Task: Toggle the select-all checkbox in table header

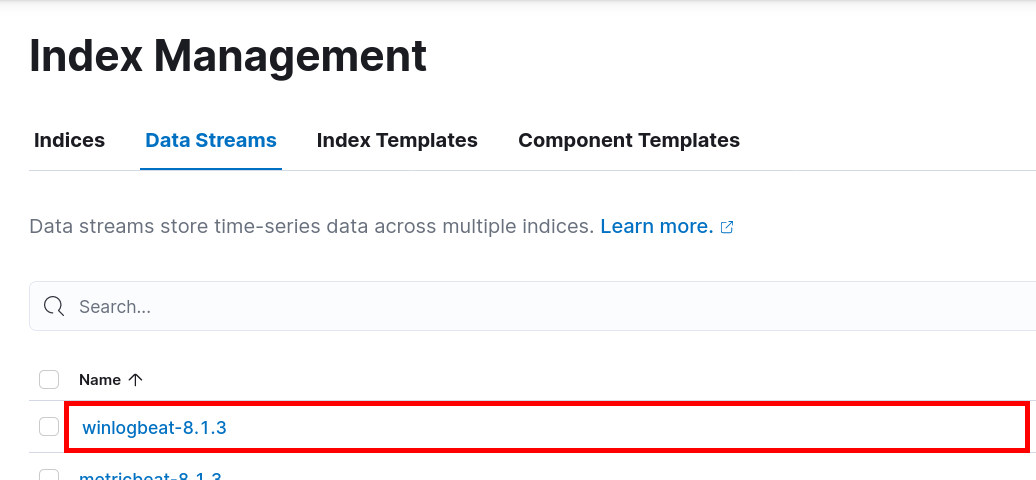Action: tap(49, 380)
